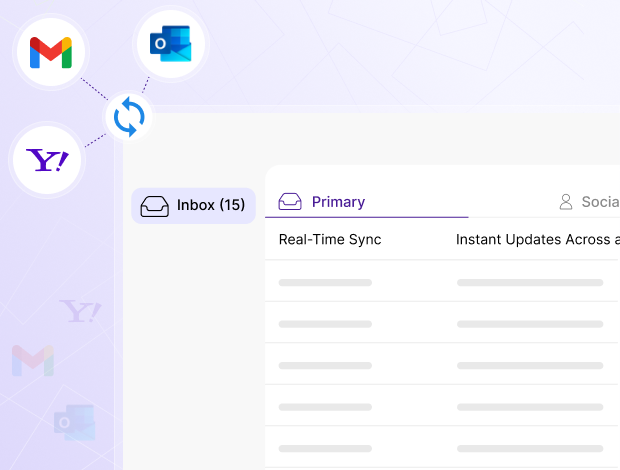Open the Real-Time Sync email
This screenshot has width=620, height=470.
click(442, 240)
